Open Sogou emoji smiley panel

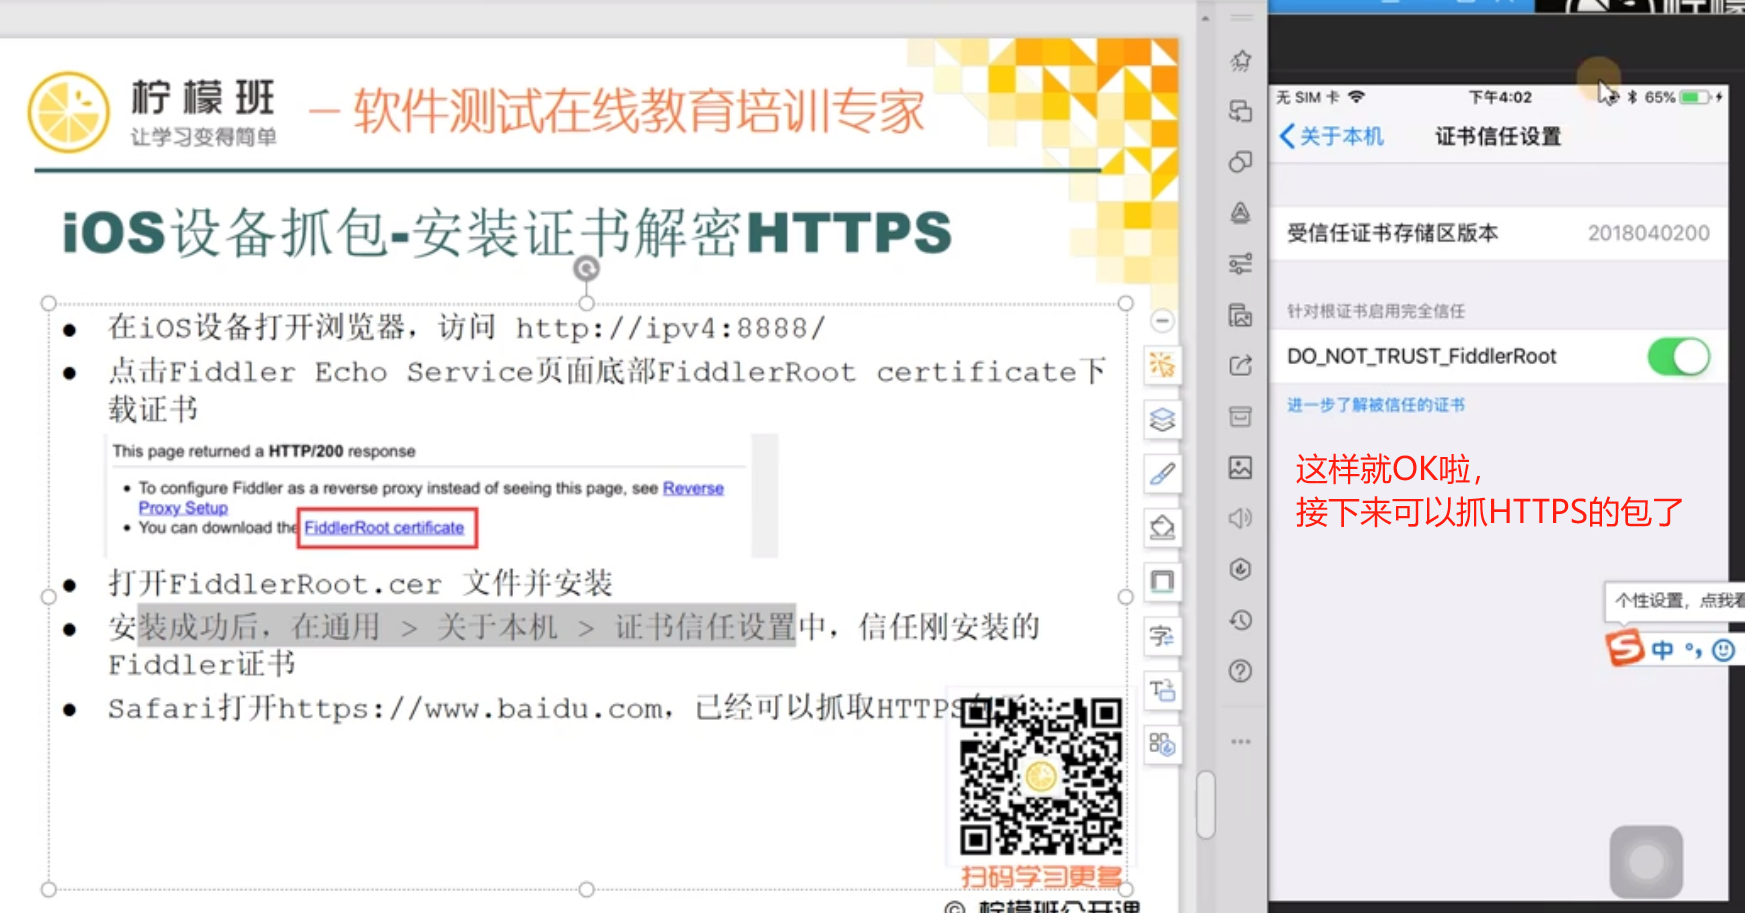[x=1723, y=651]
